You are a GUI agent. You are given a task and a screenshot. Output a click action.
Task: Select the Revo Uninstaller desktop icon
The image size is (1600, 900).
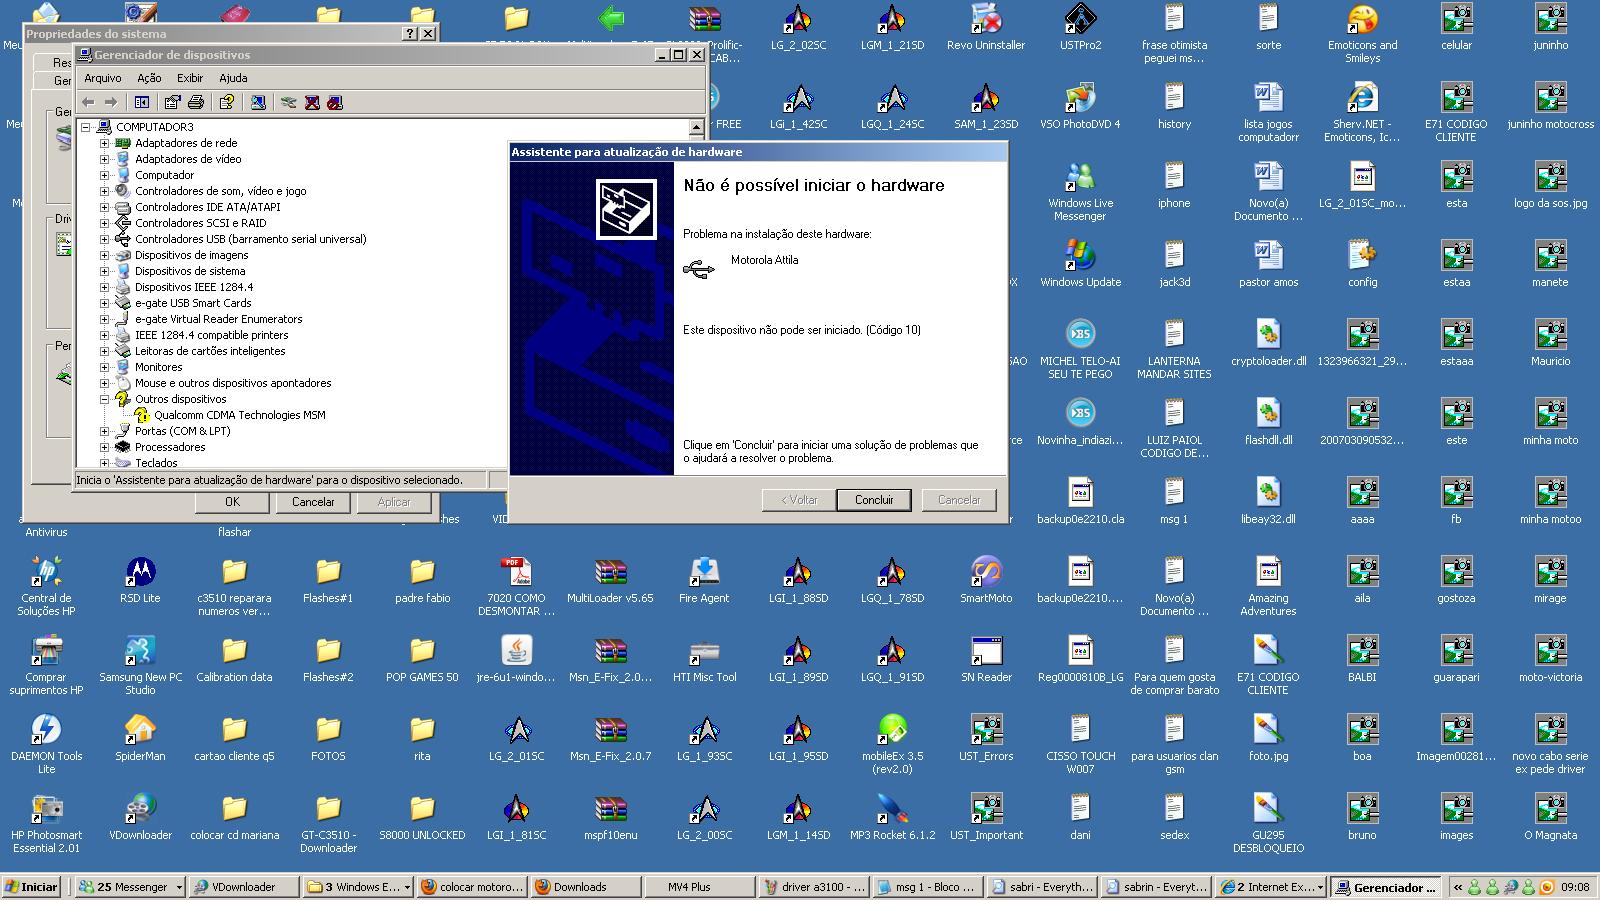tap(986, 28)
